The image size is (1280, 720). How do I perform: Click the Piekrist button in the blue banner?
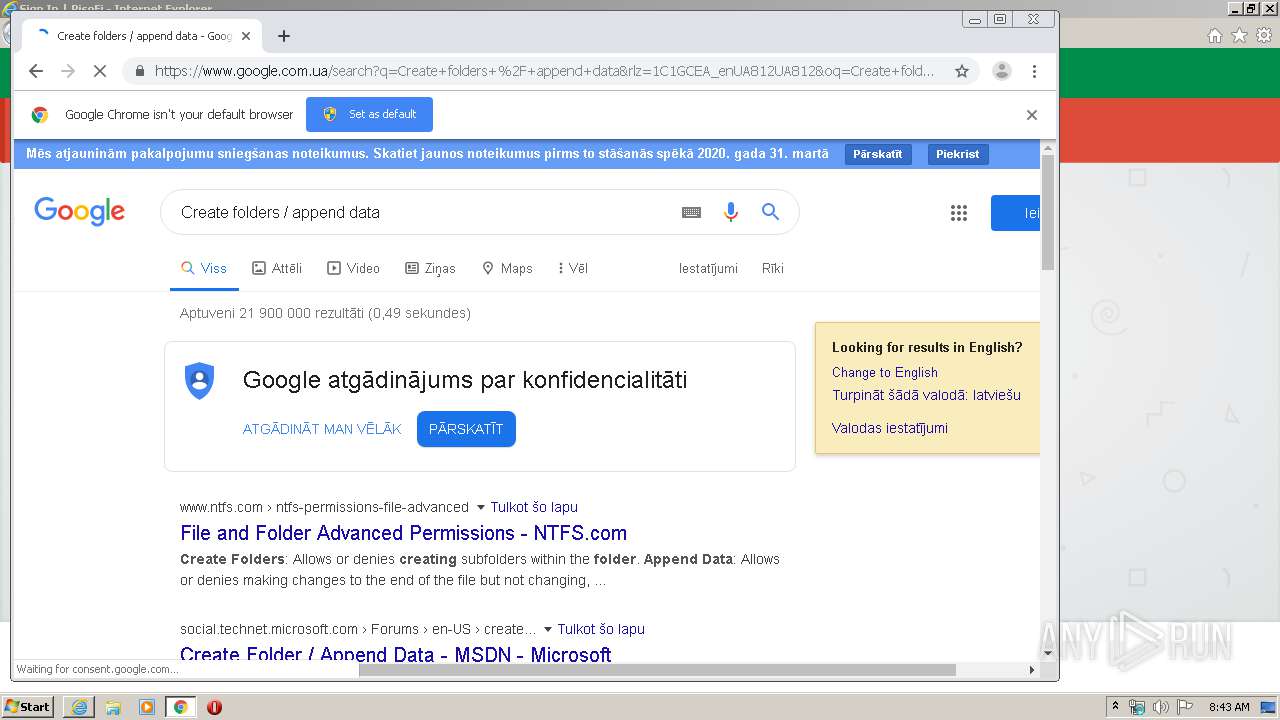coord(958,154)
